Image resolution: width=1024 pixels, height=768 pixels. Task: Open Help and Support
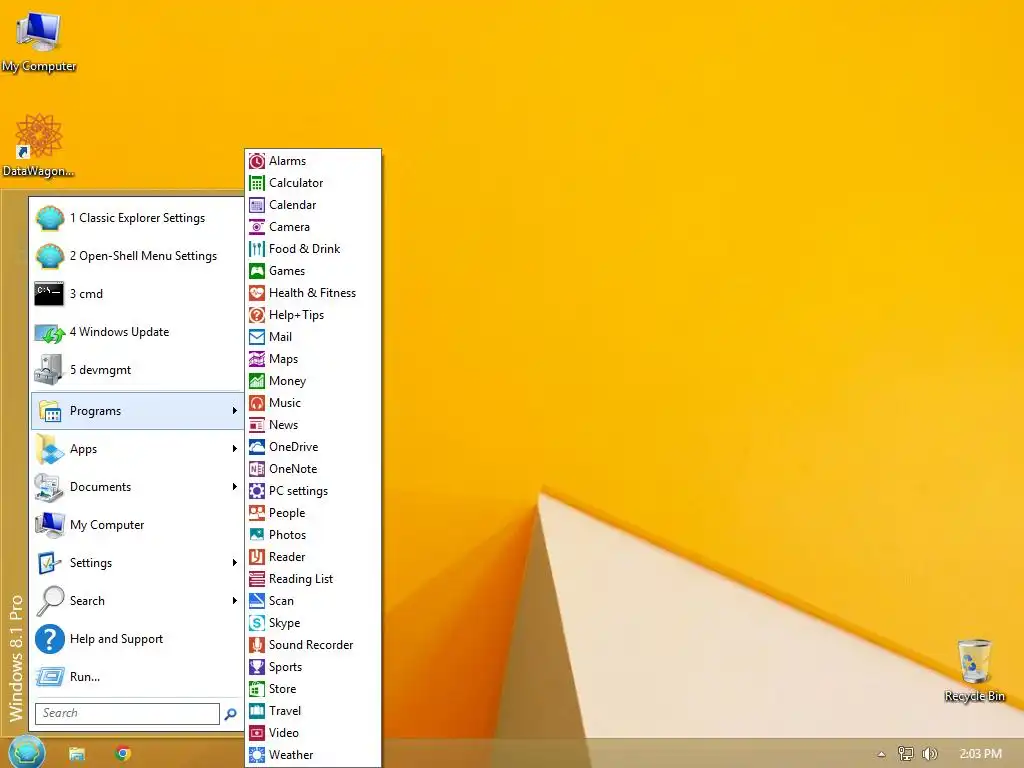(x=137, y=639)
